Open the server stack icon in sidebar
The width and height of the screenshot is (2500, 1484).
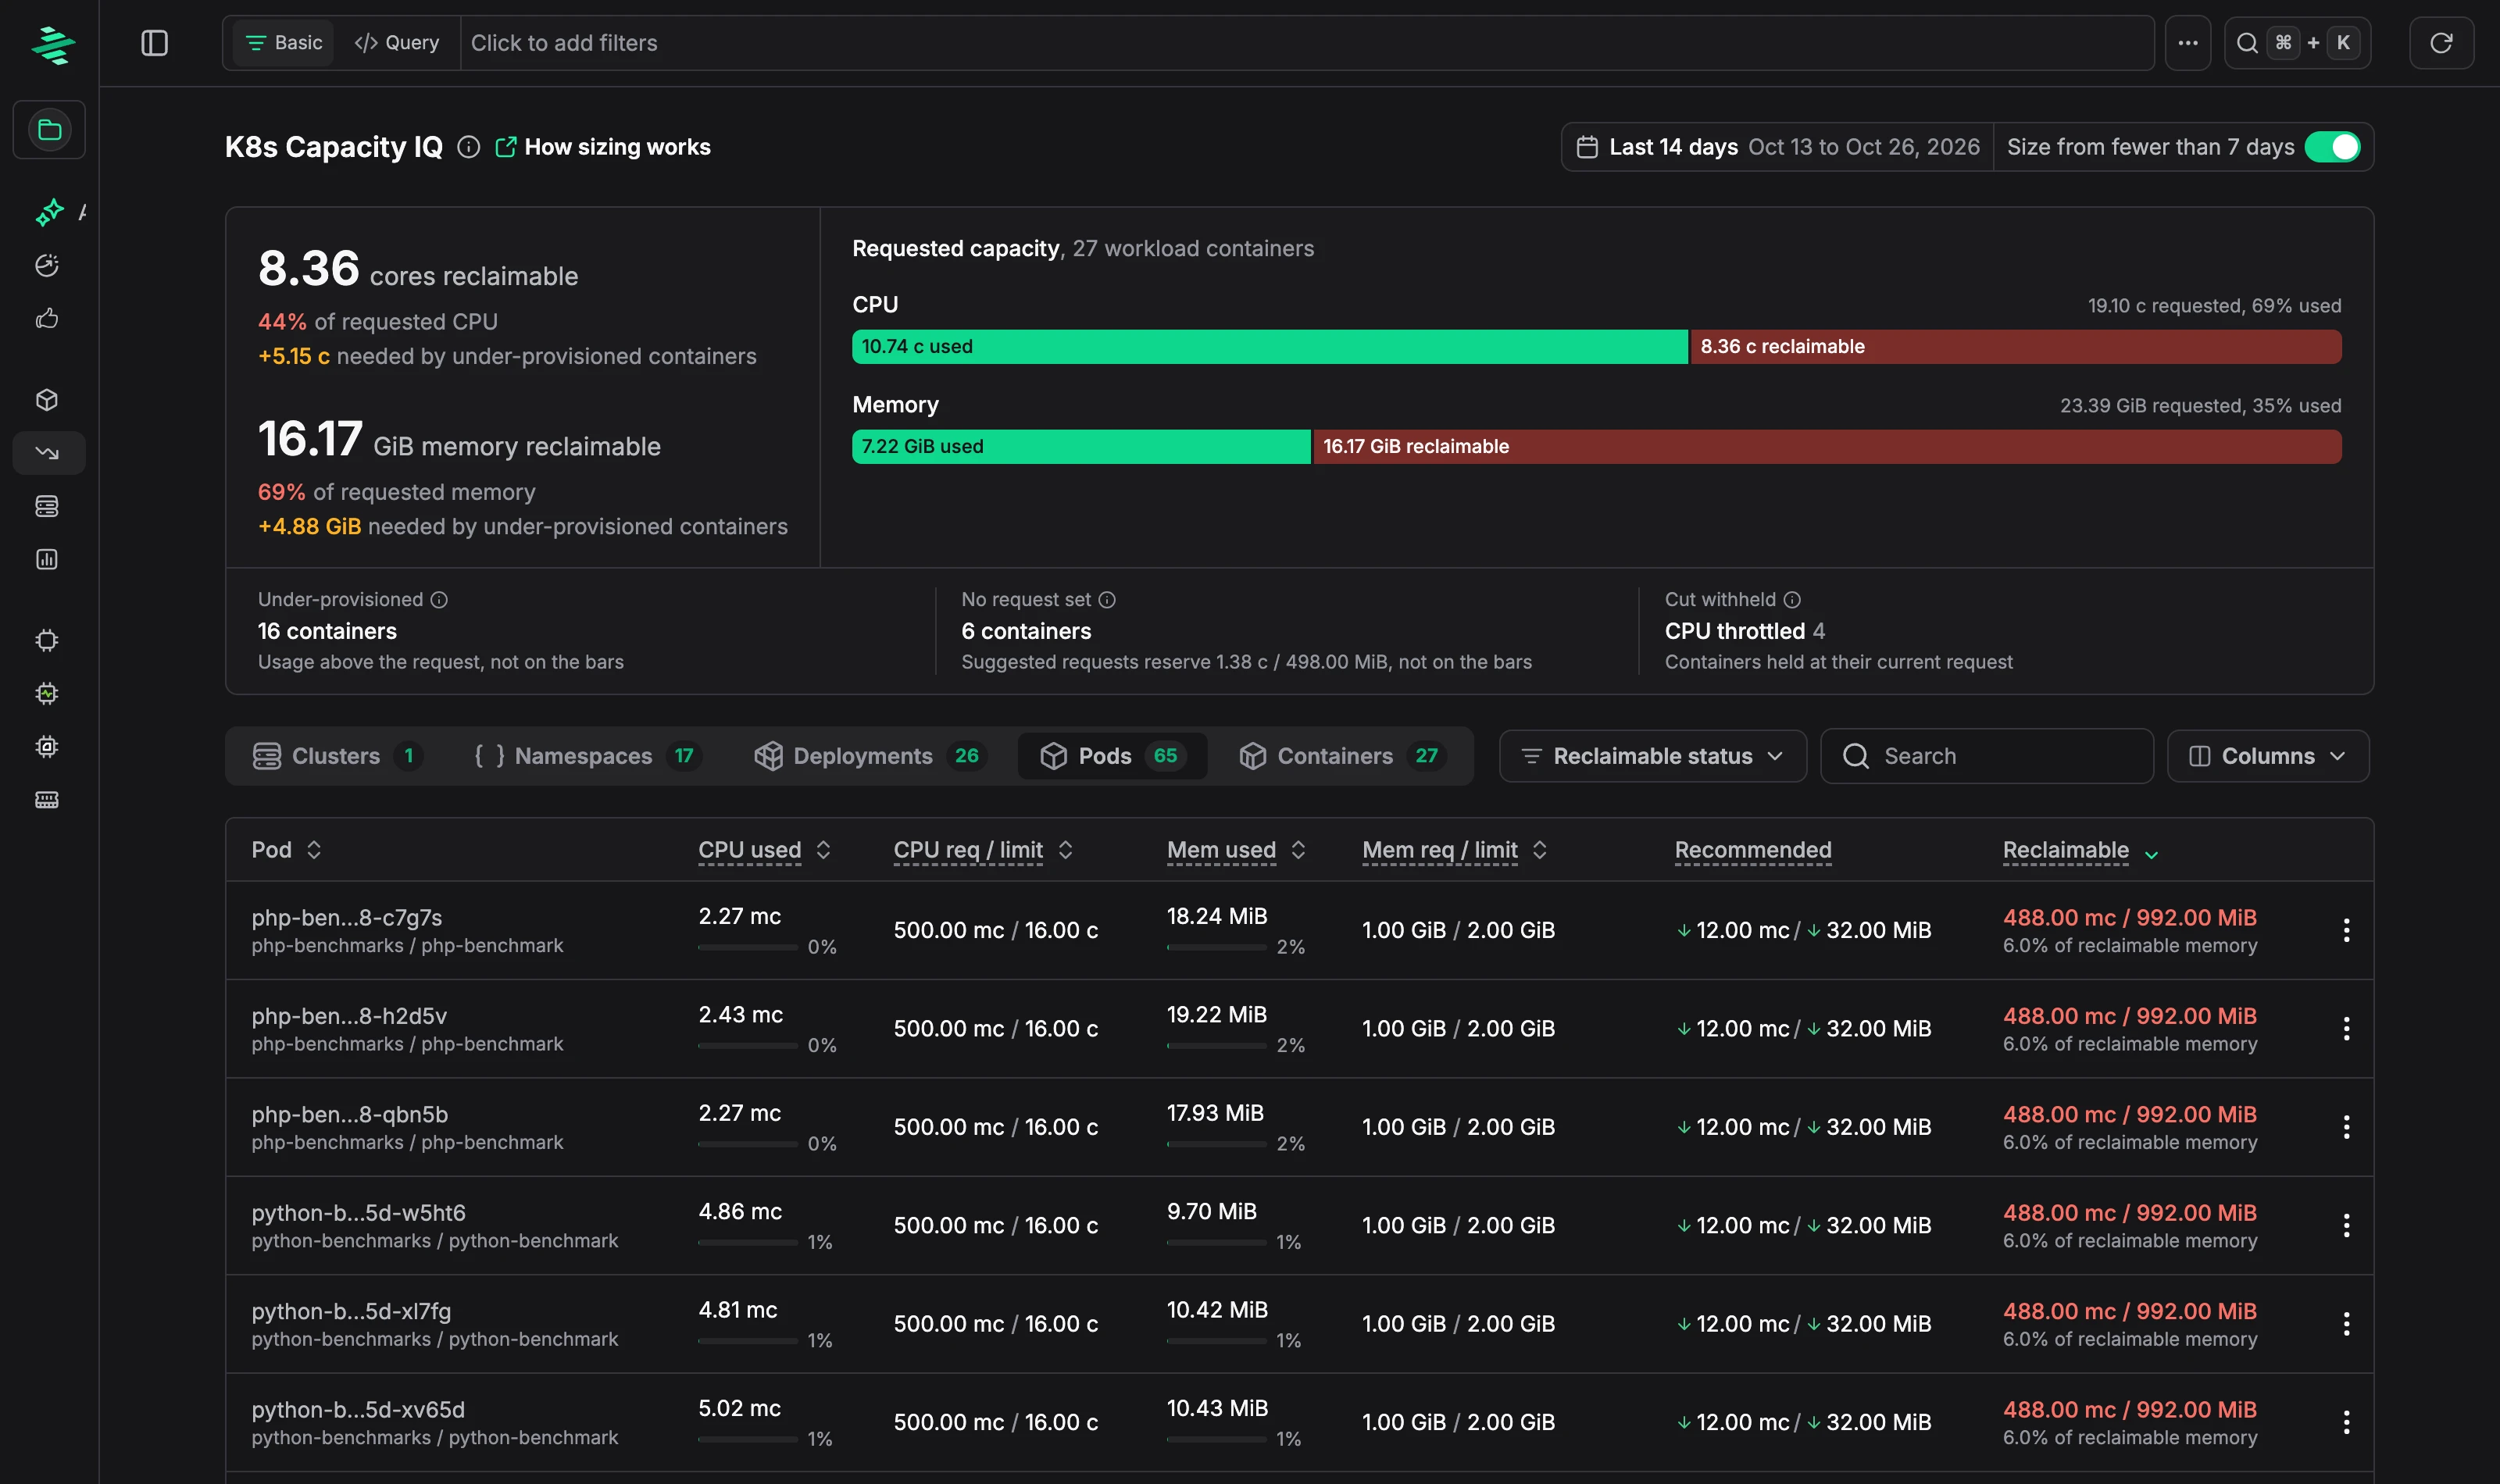tap(47, 506)
